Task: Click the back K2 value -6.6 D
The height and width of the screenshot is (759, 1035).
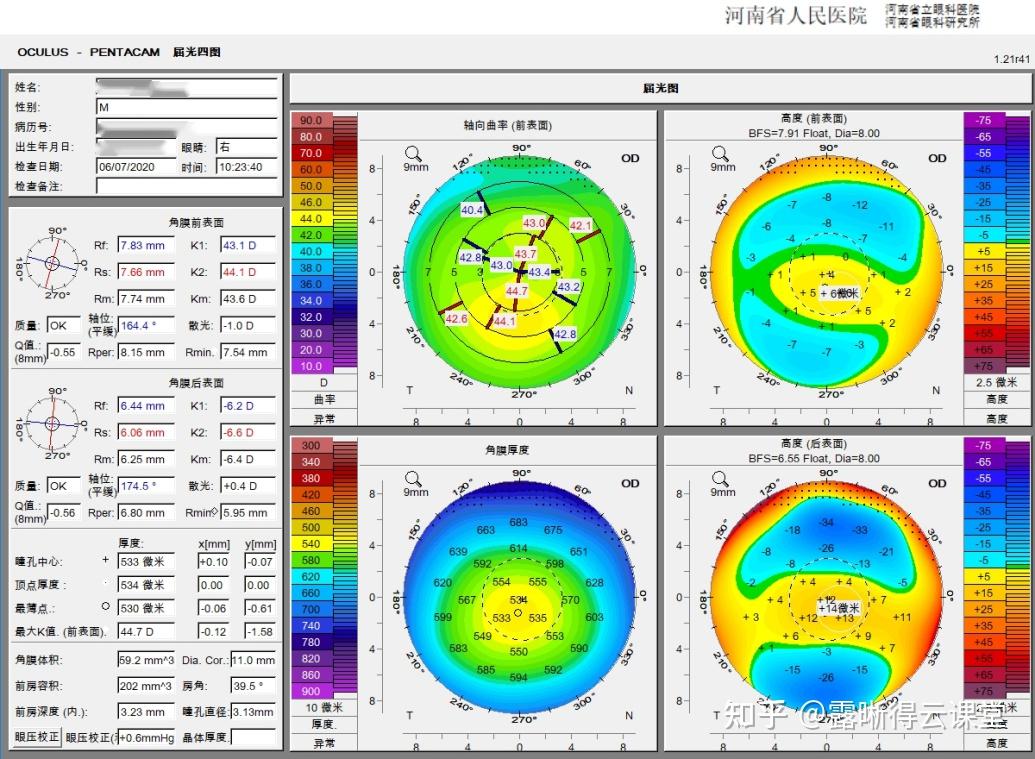Action: [x=248, y=432]
